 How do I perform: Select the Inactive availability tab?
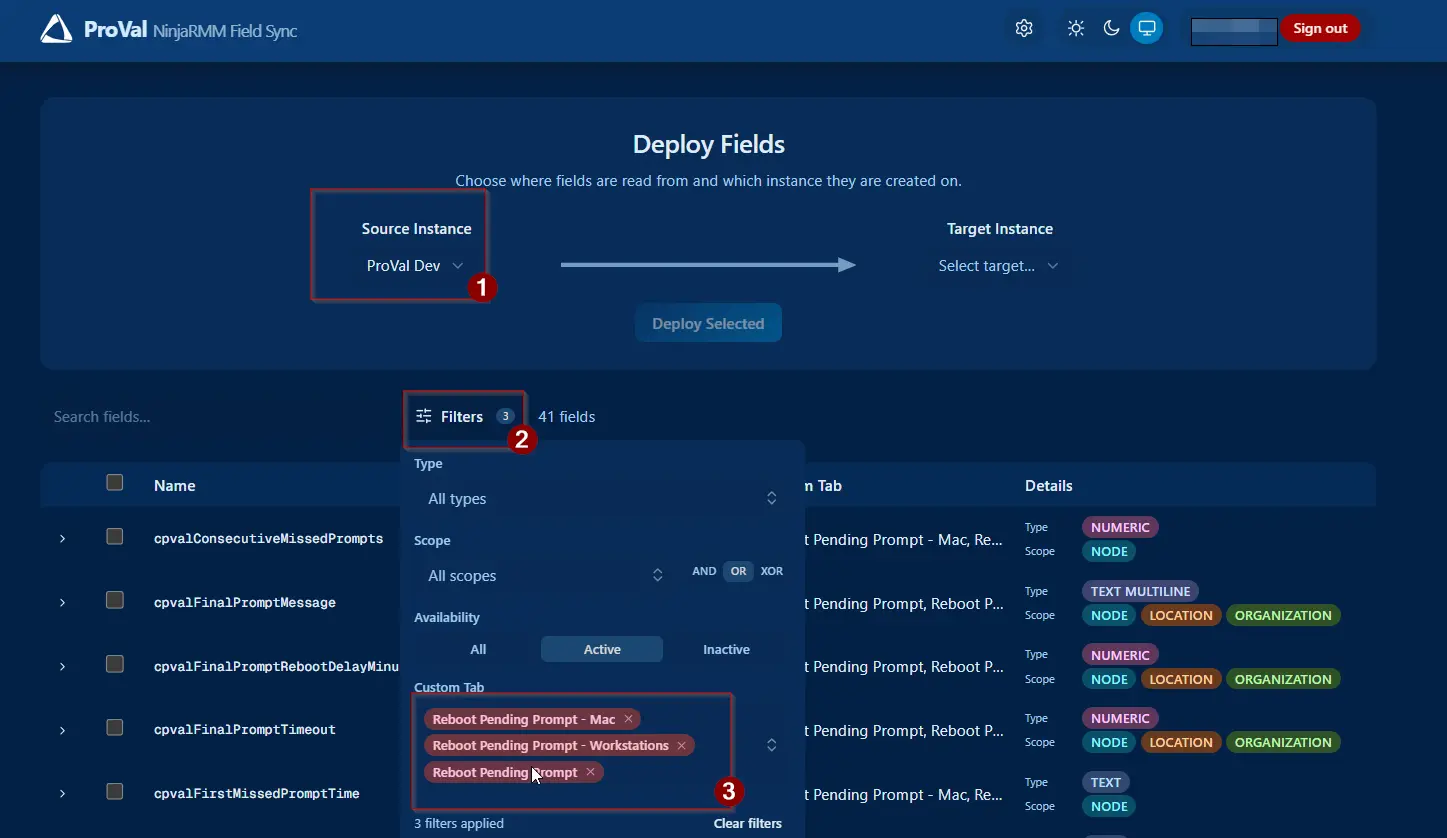pos(726,649)
